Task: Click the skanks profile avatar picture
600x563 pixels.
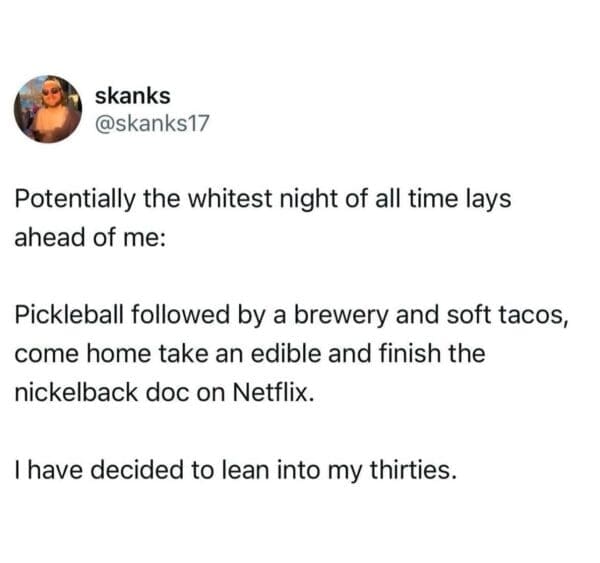Action: [48, 109]
